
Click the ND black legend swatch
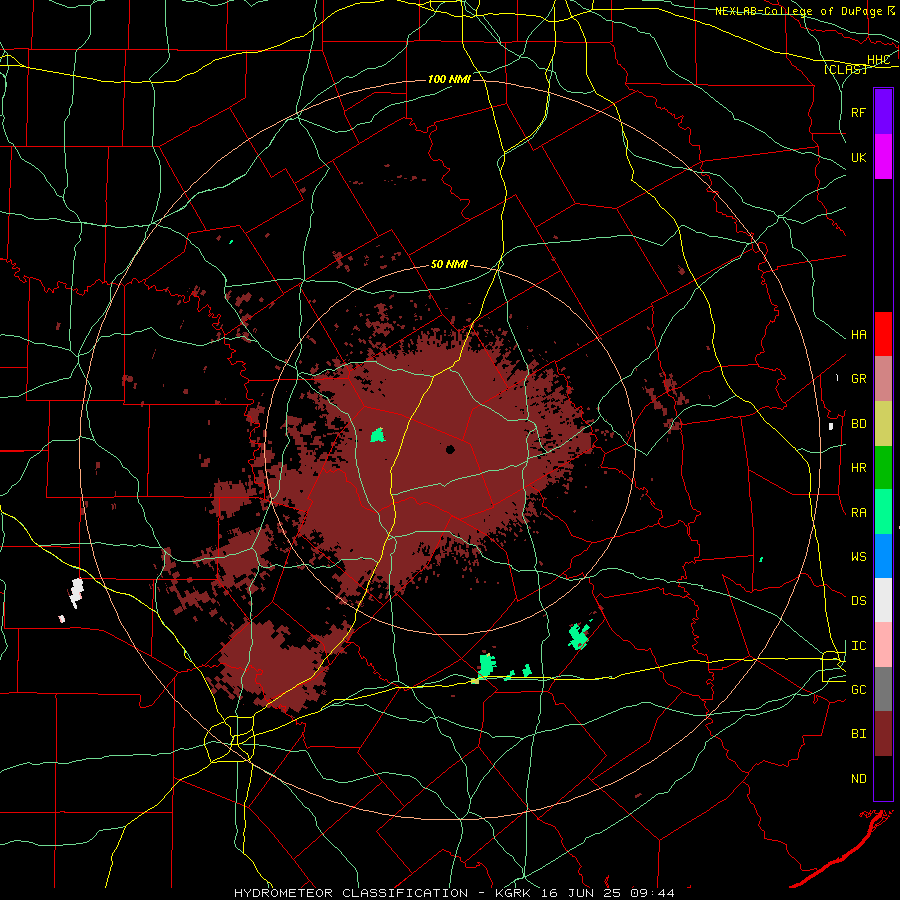tap(883, 778)
